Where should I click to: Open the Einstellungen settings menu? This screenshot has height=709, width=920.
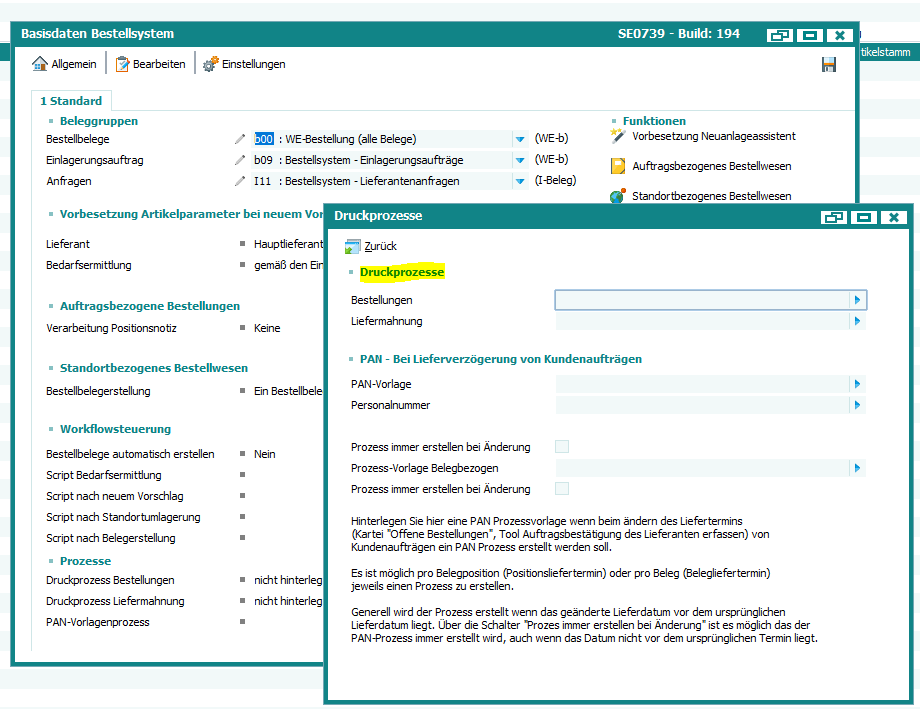pos(244,64)
